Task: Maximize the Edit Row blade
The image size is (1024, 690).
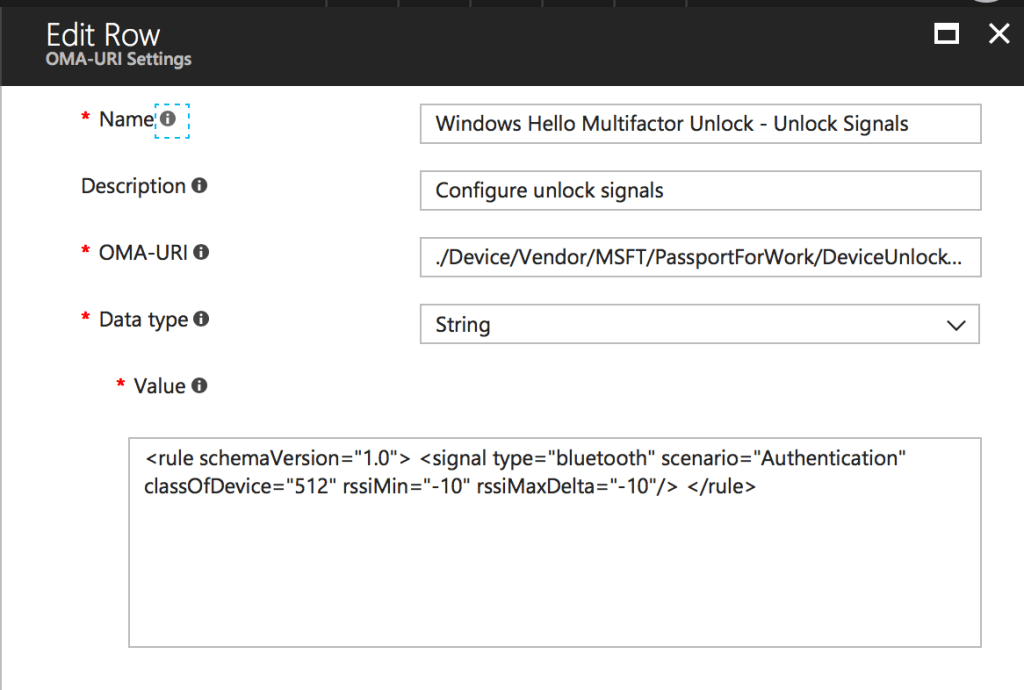Action: [x=946, y=34]
